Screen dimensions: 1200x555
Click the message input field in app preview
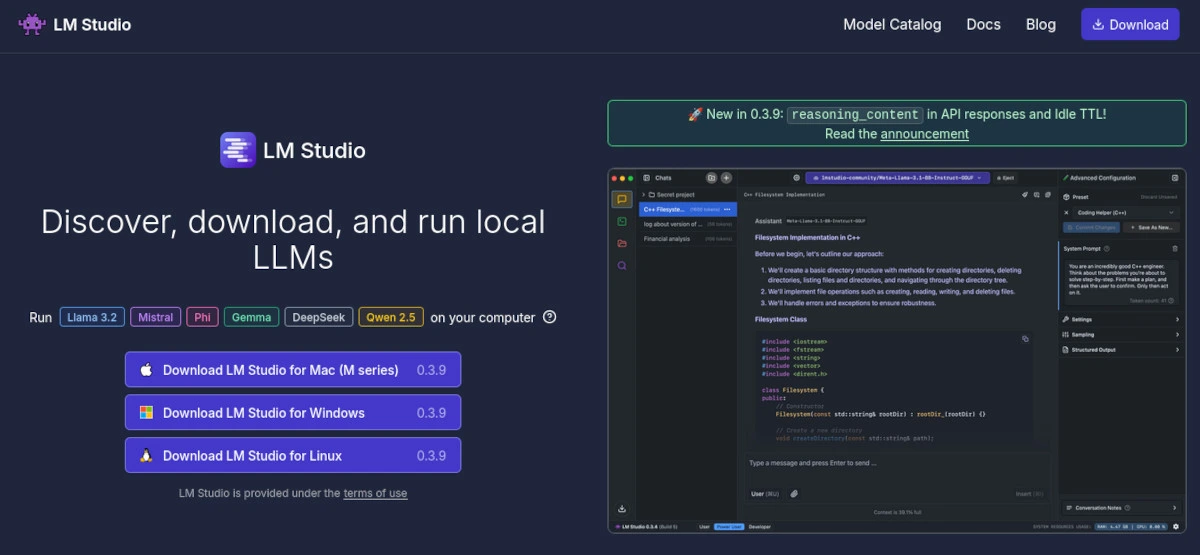[x=890, y=463]
